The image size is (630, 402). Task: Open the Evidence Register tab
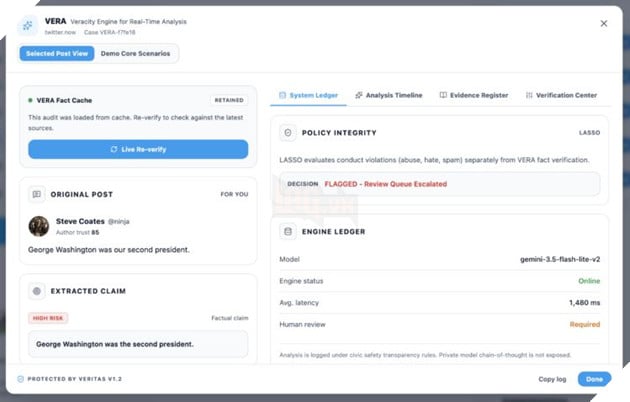pos(474,95)
